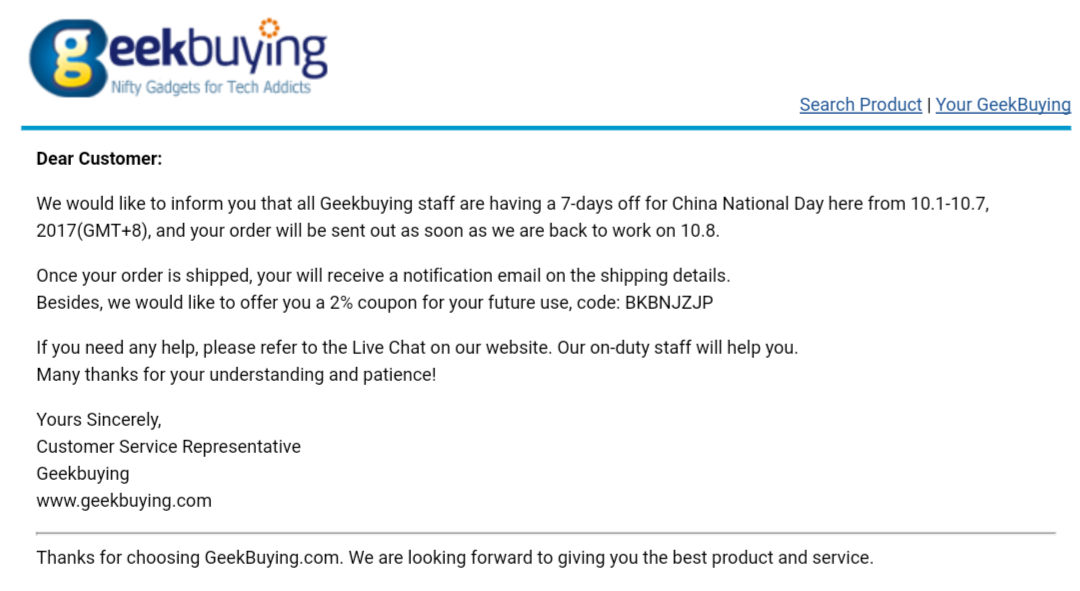1080x591 pixels.
Task: Click the coupon code BKBNJZJP
Action: pos(669,302)
